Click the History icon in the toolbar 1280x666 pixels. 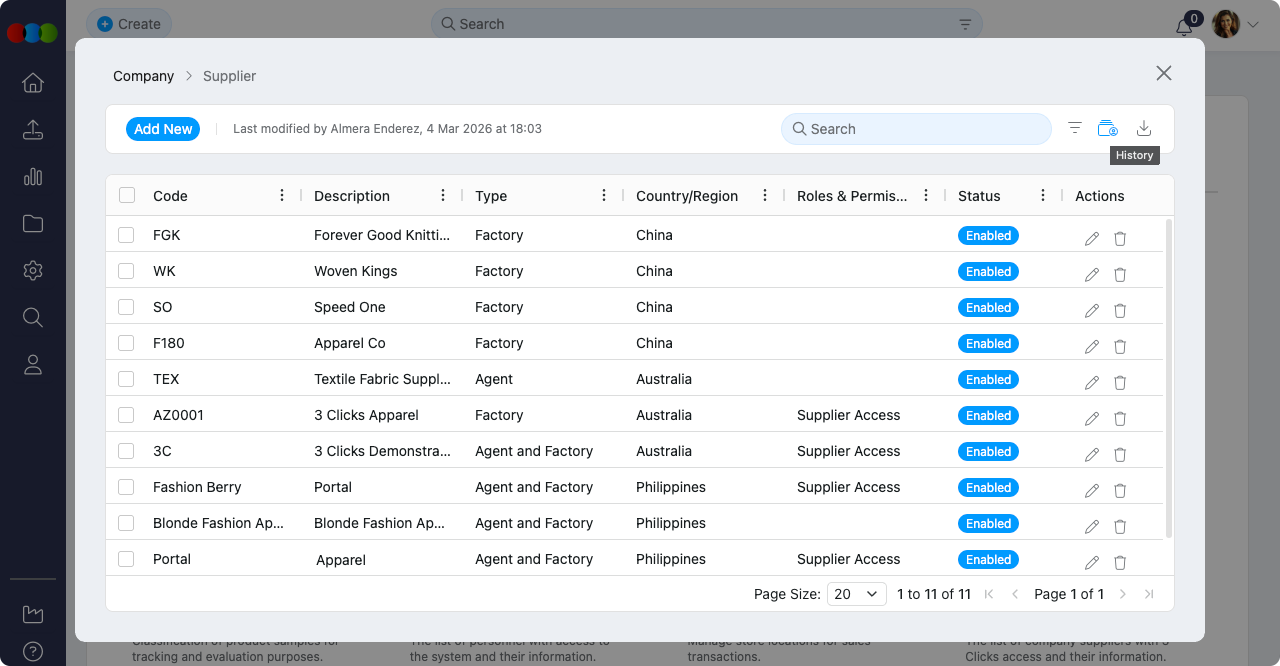[x=1107, y=128]
